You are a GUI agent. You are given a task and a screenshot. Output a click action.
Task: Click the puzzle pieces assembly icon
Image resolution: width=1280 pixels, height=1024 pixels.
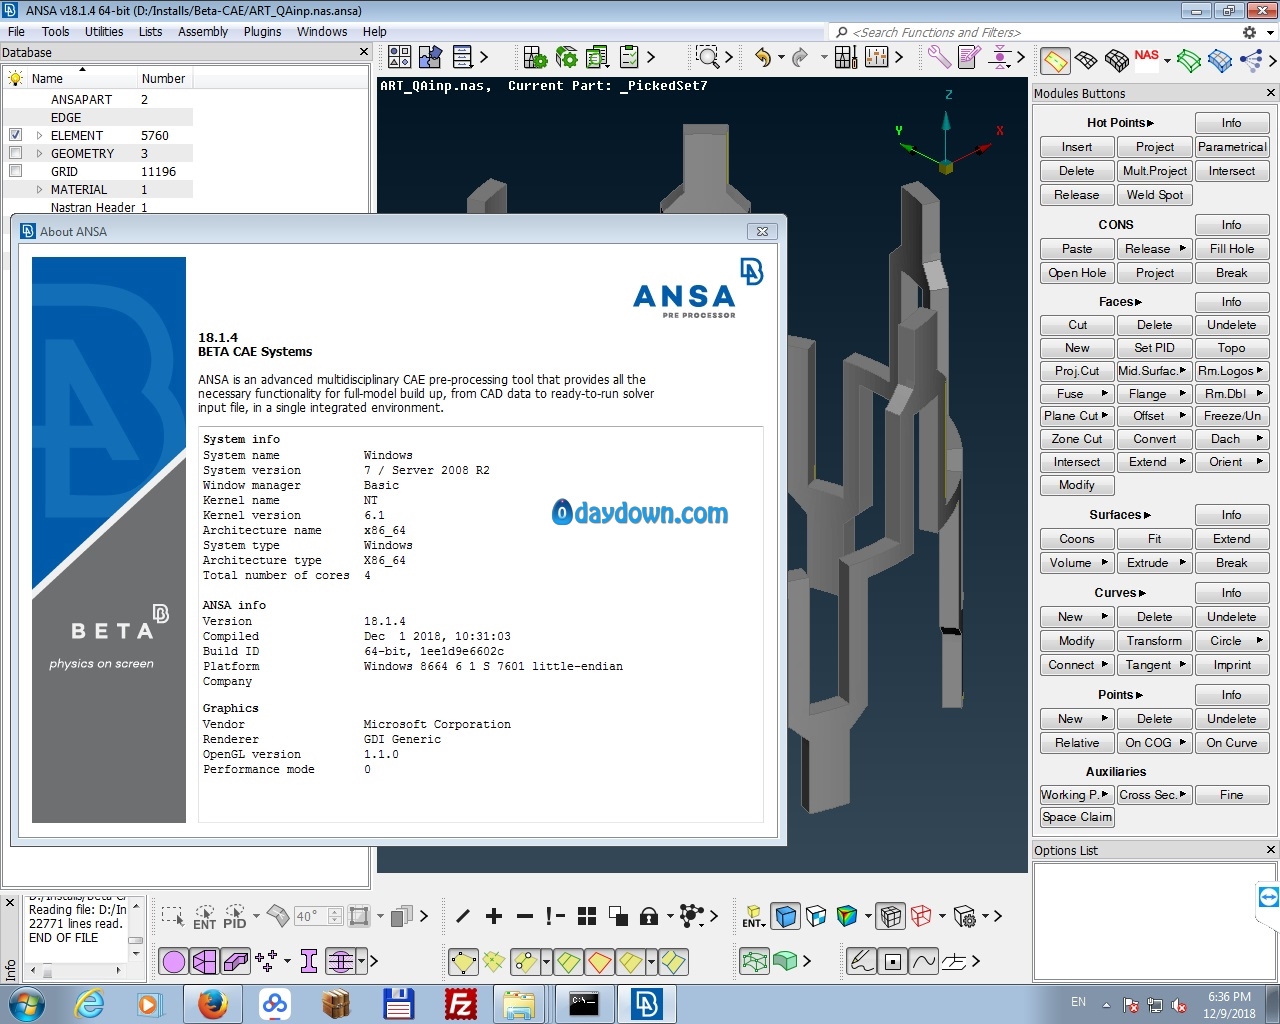tap(431, 57)
